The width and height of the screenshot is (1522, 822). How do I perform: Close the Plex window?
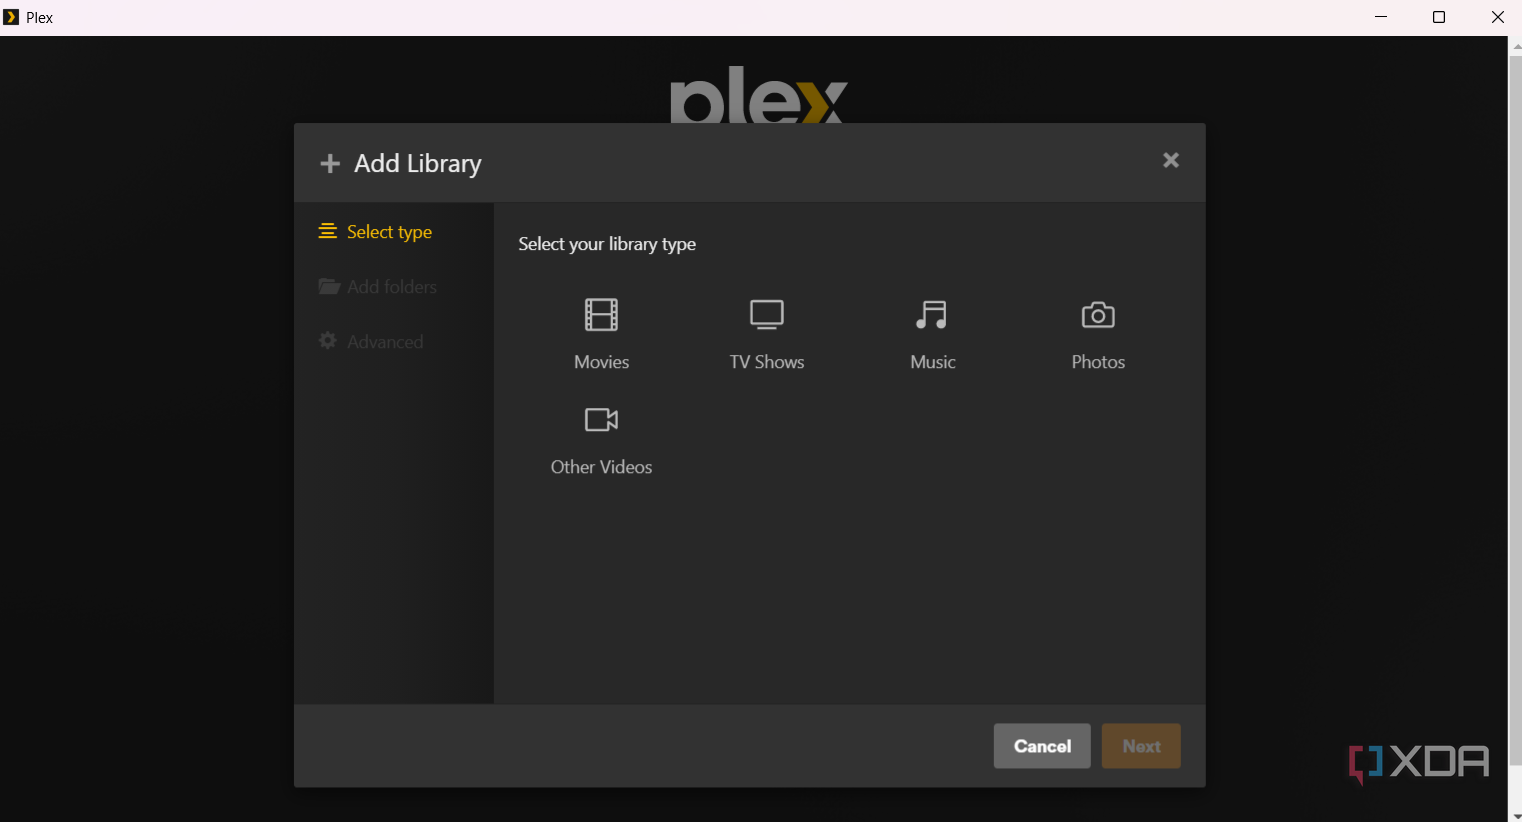click(x=1497, y=17)
